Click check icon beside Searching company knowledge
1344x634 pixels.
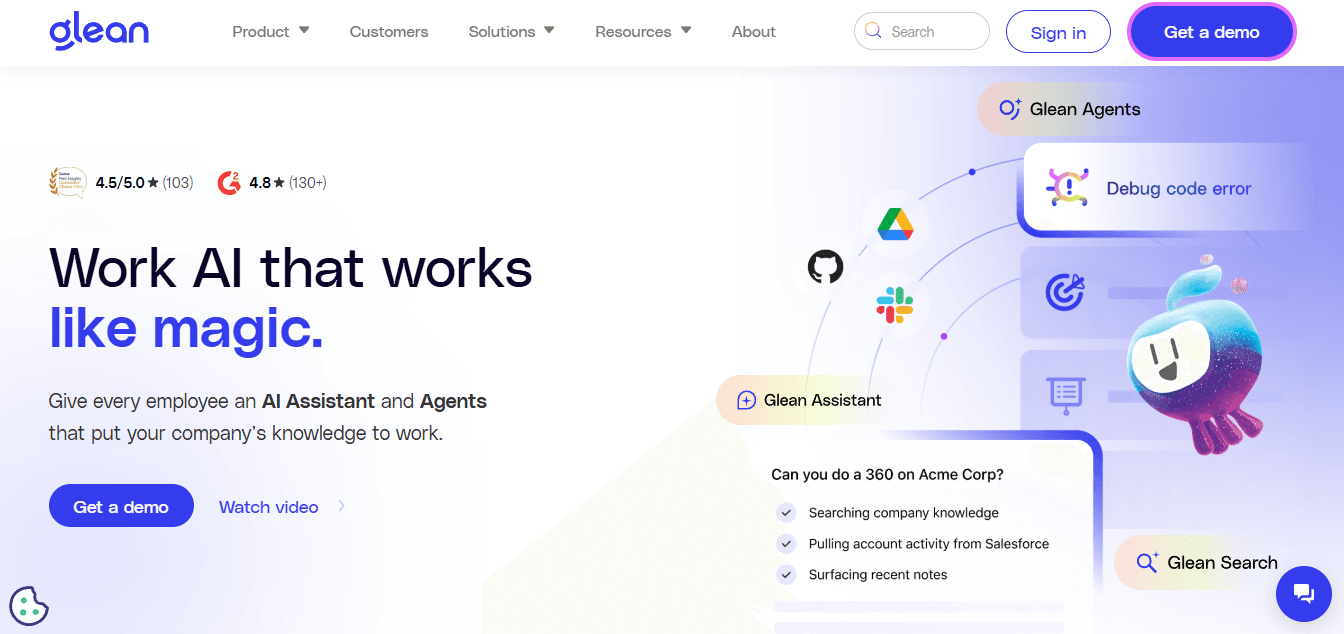point(786,512)
